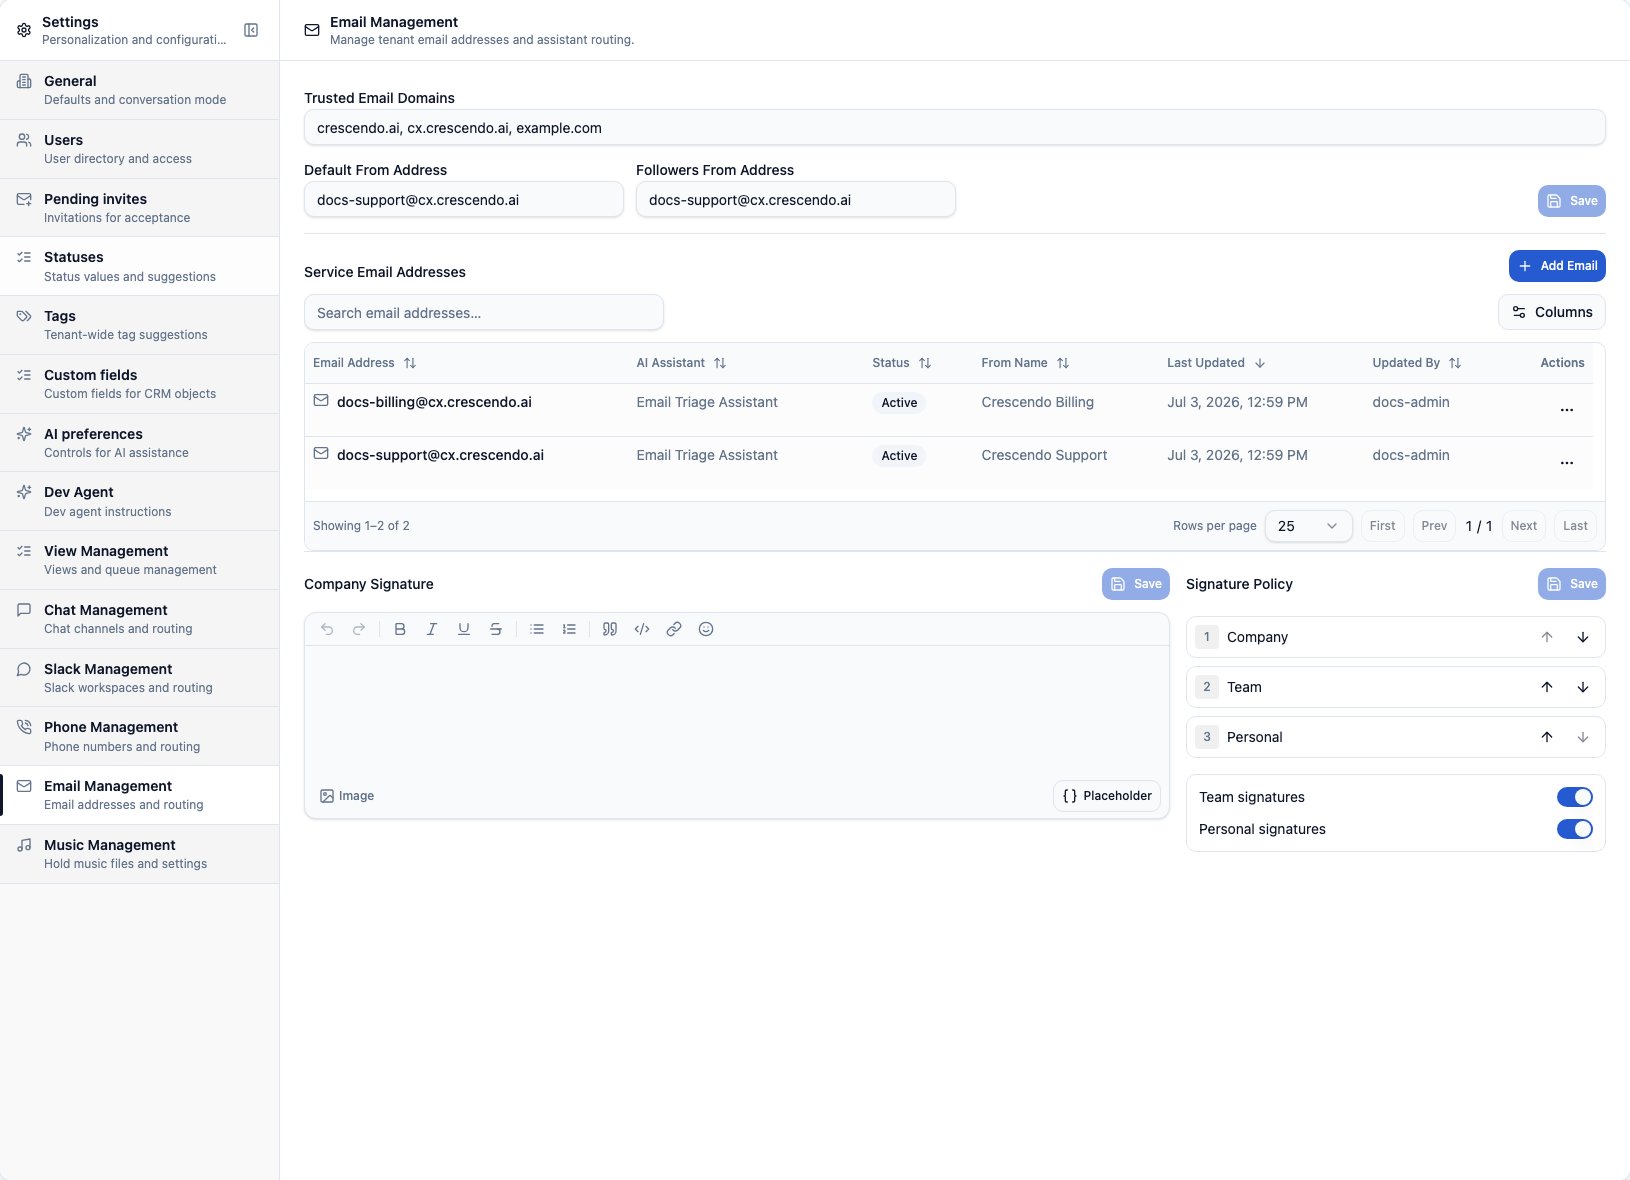Open the emoji picker in signature editor

[706, 629]
